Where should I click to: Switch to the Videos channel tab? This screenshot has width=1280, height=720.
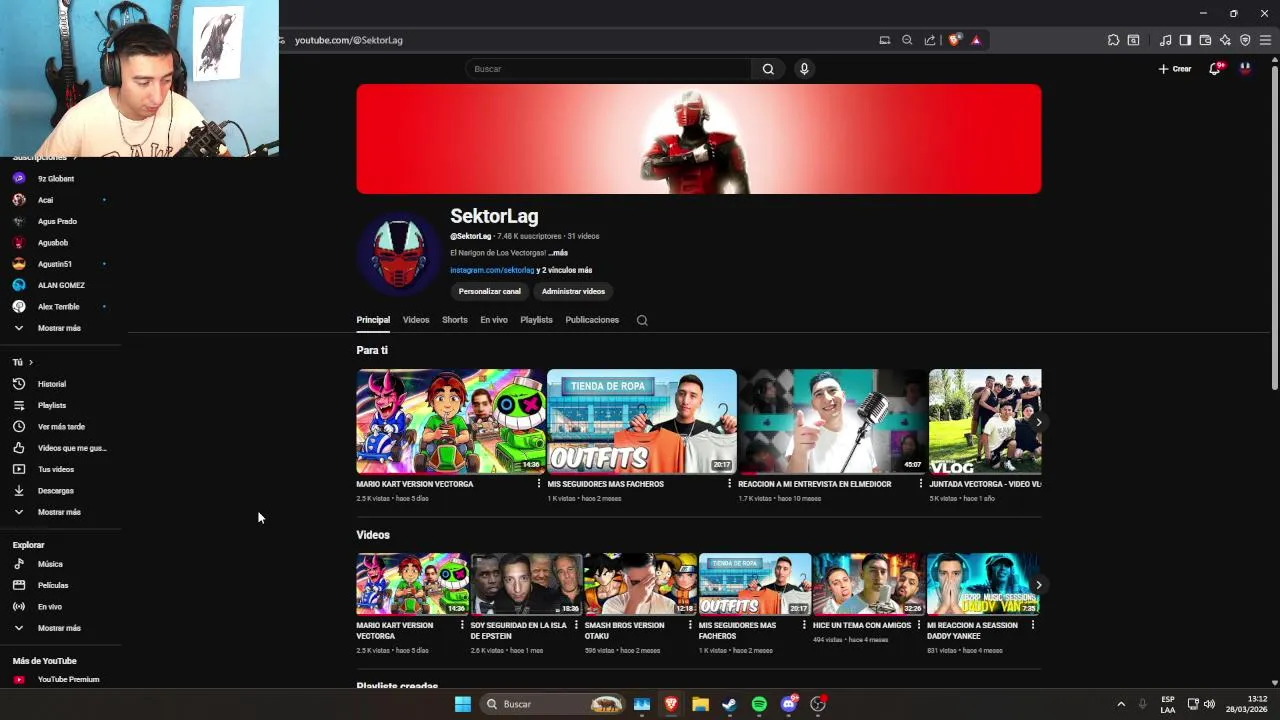pyautogui.click(x=416, y=320)
